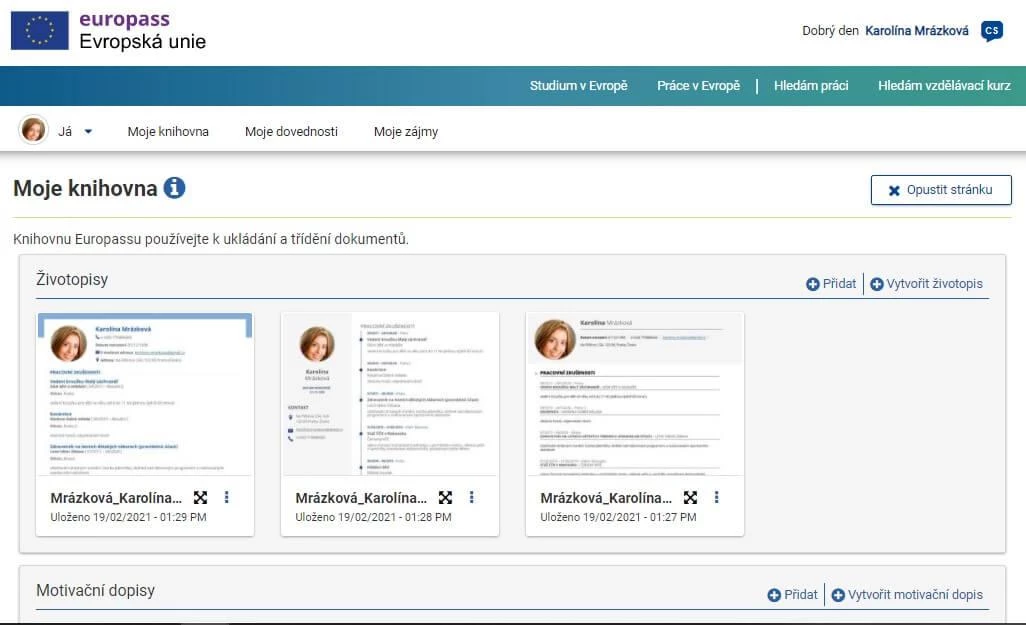Click Vytvořit životopis link
This screenshot has height=625, width=1026.
927,284
